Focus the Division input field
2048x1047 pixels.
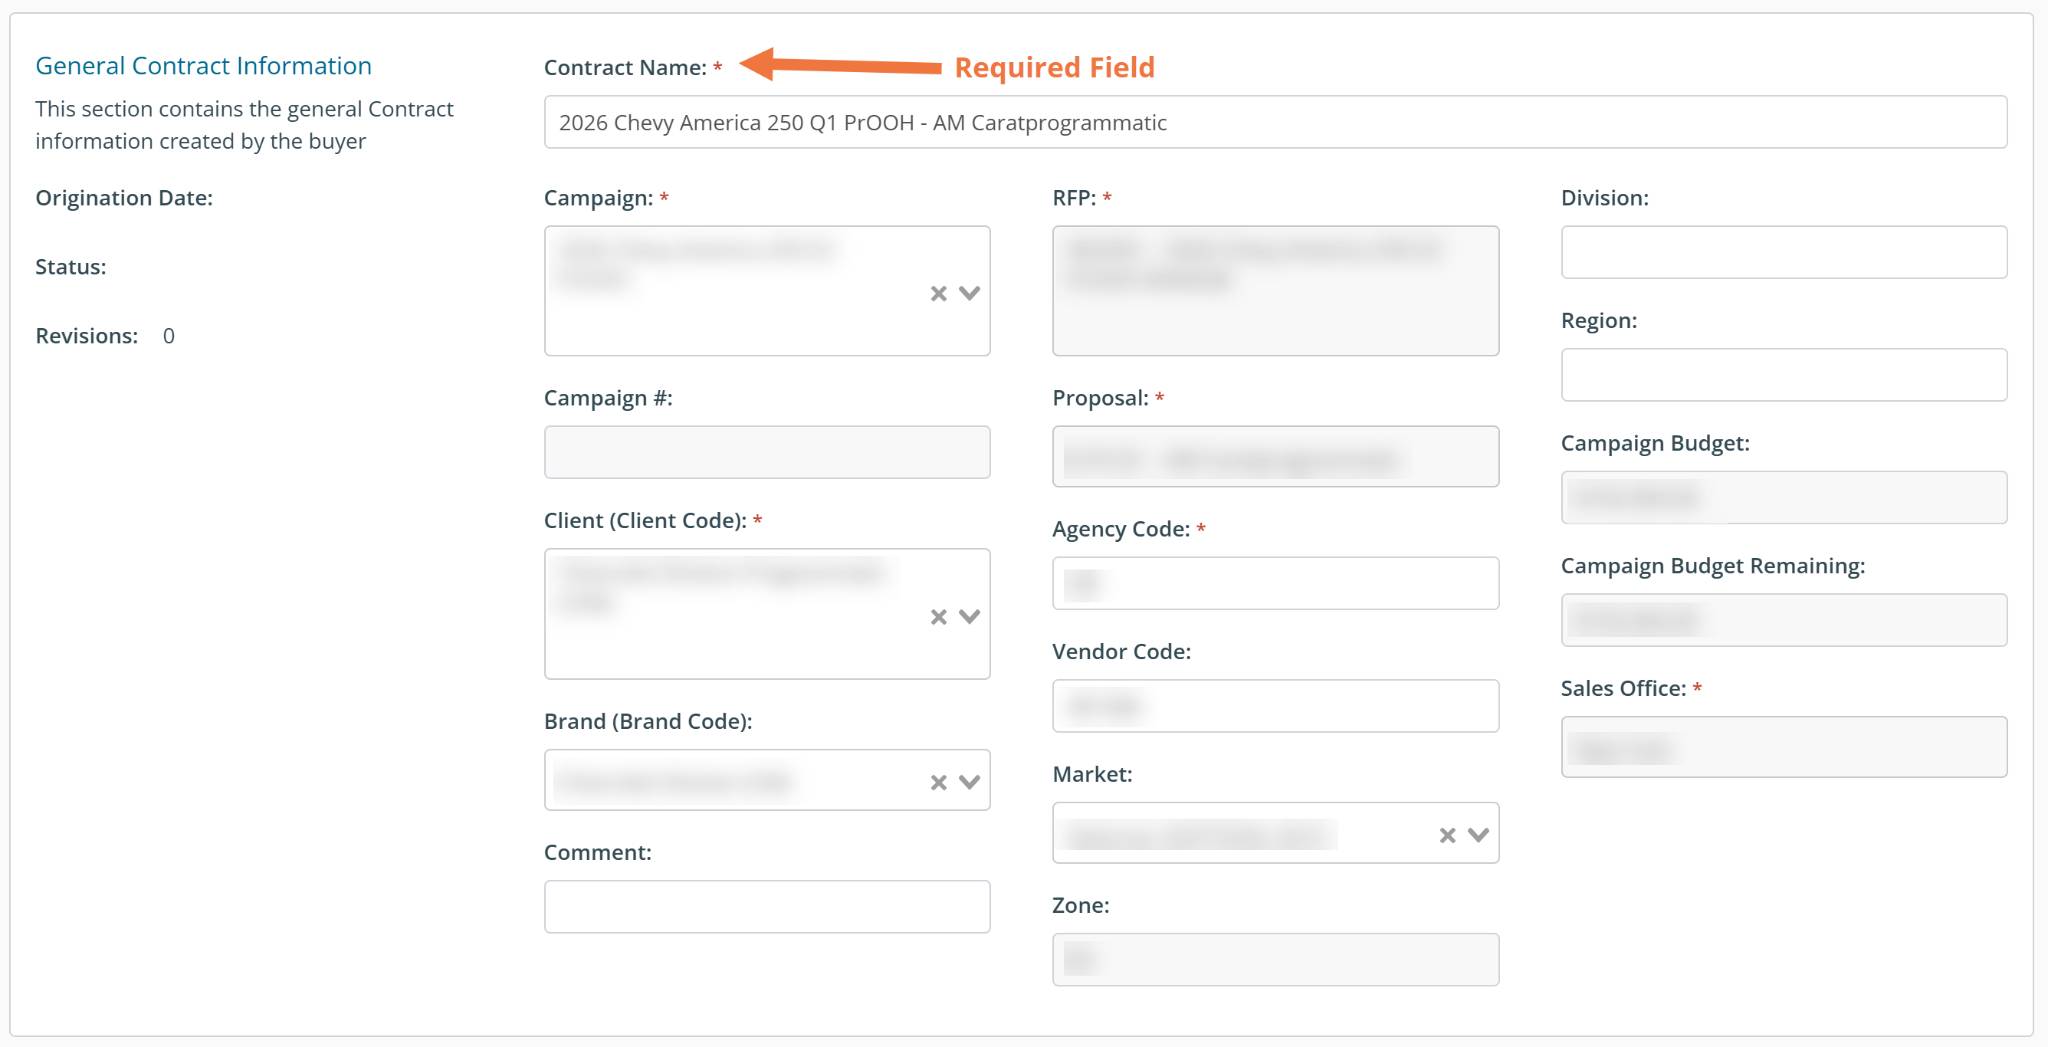[1783, 252]
